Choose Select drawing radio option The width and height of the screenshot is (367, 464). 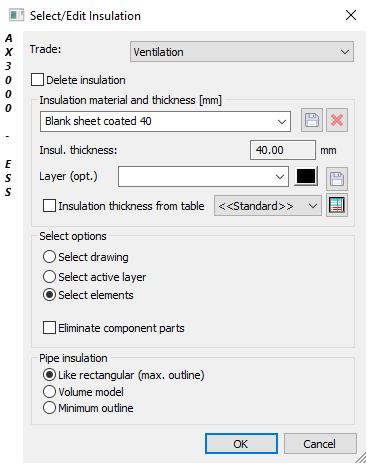coord(49,257)
